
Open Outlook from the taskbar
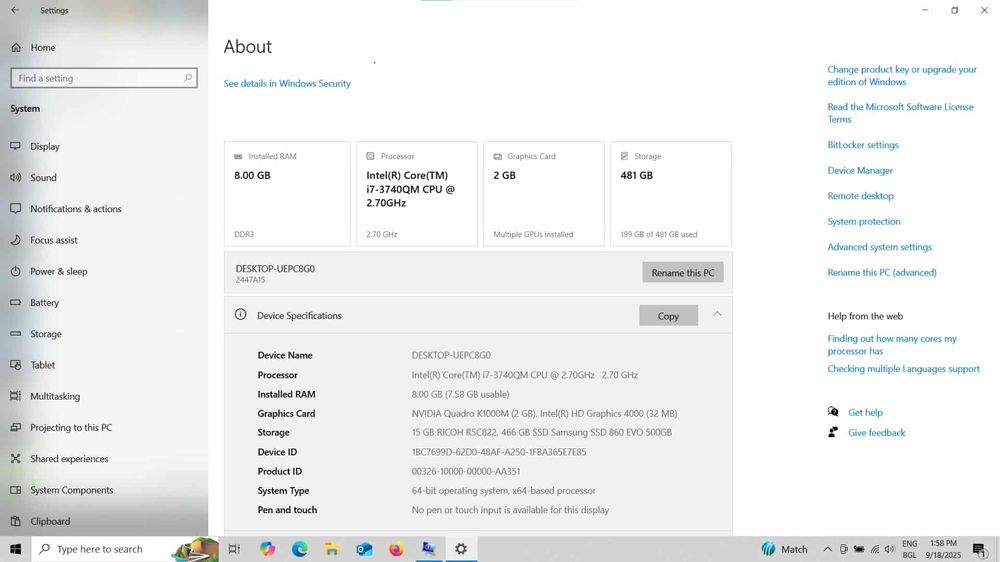[x=364, y=549]
